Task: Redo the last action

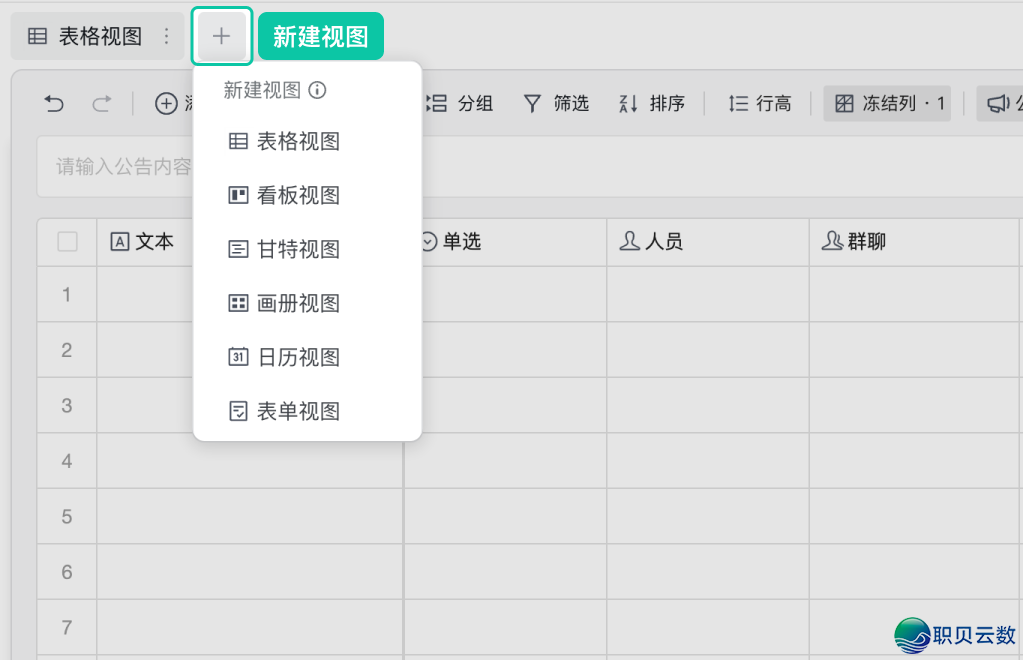Action: (x=102, y=104)
